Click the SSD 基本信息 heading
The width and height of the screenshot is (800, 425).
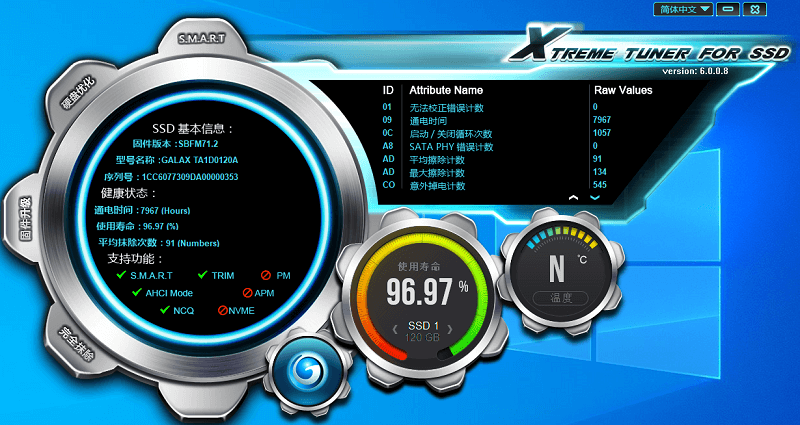(193, 129)
